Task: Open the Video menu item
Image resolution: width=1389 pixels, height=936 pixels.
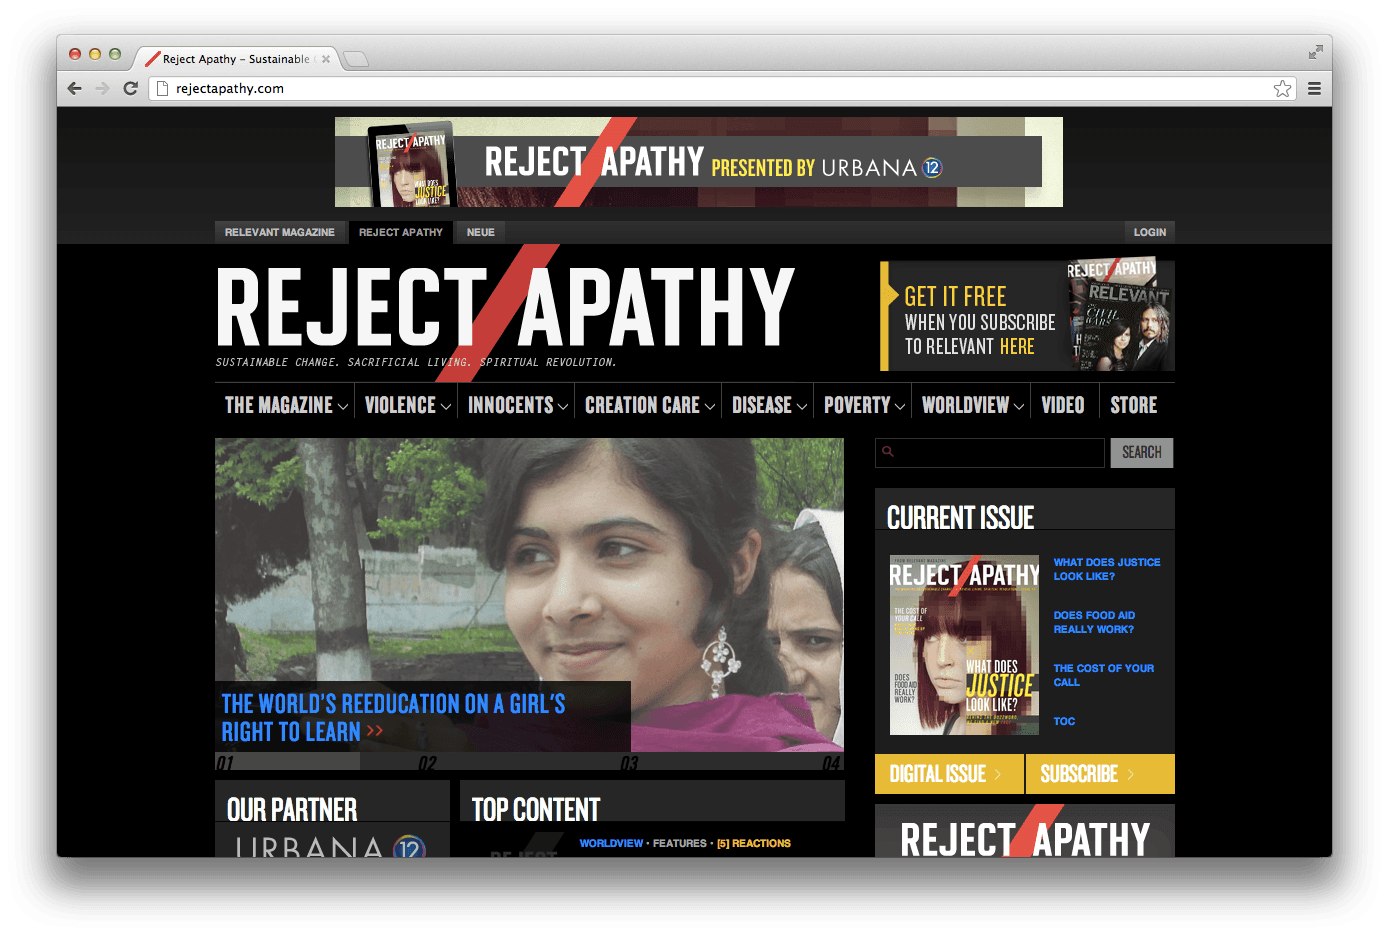Action: pos(1063,405)
